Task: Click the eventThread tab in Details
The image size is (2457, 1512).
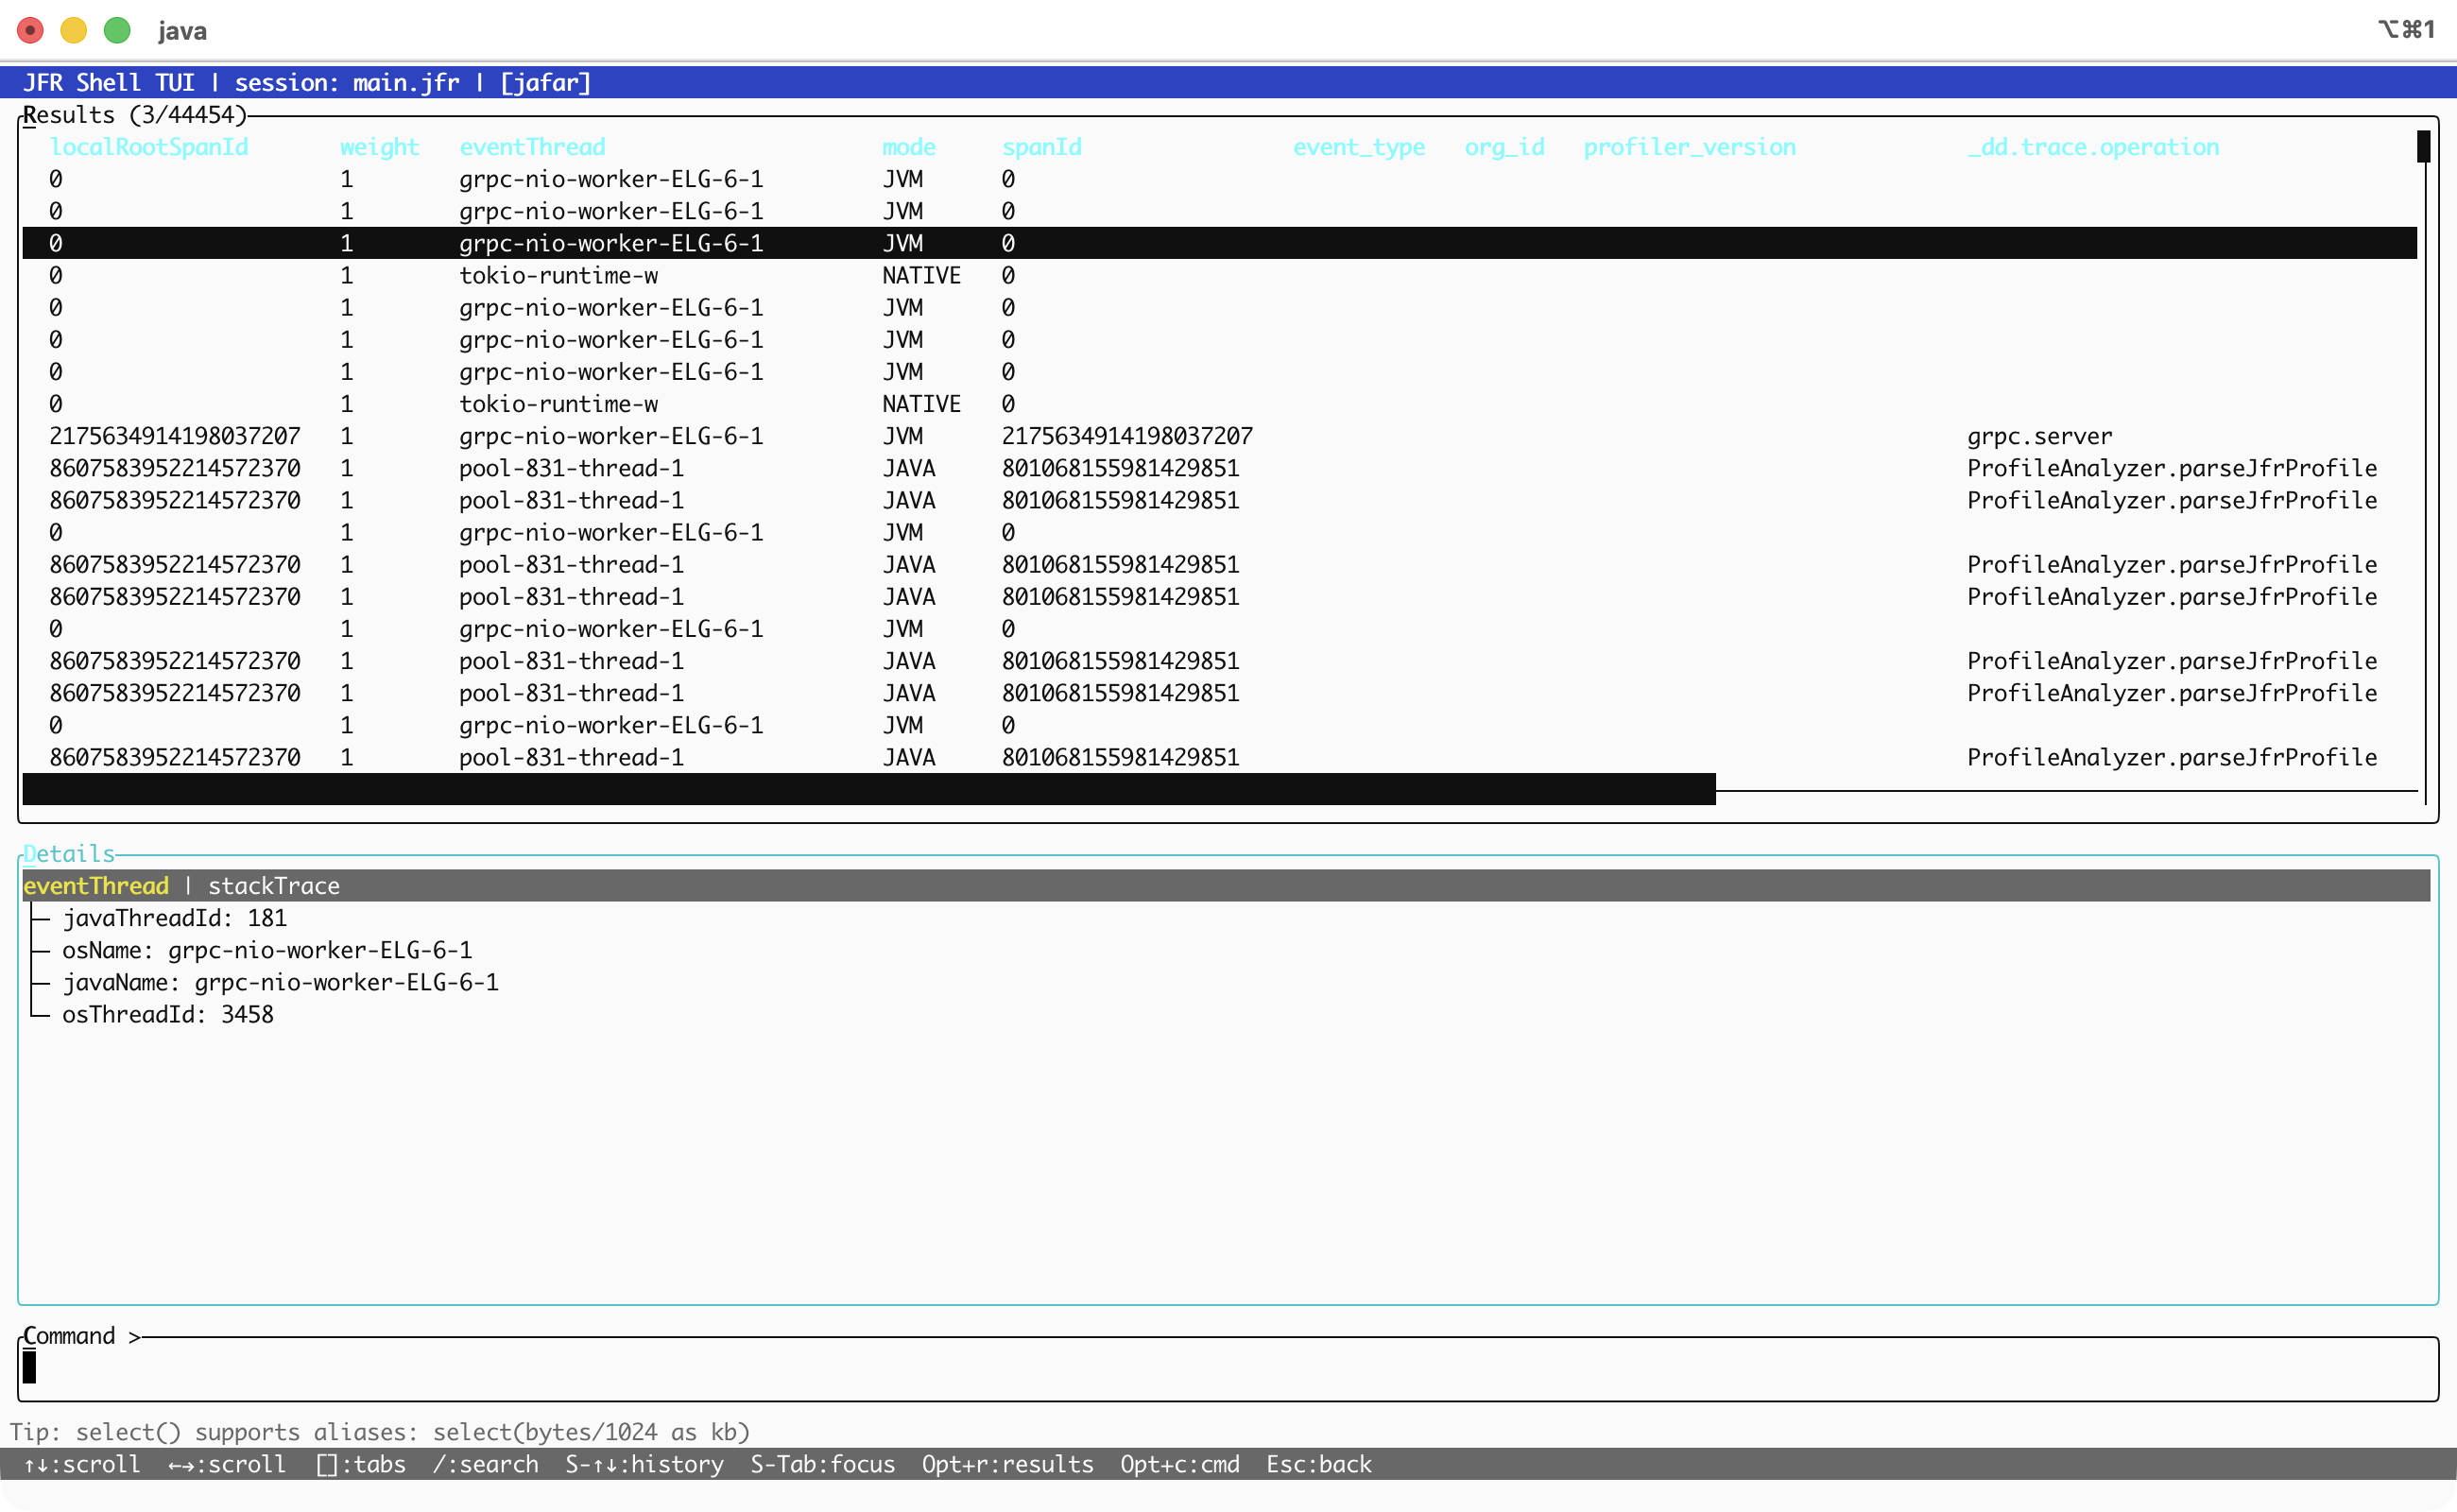Action: point(96,886)
